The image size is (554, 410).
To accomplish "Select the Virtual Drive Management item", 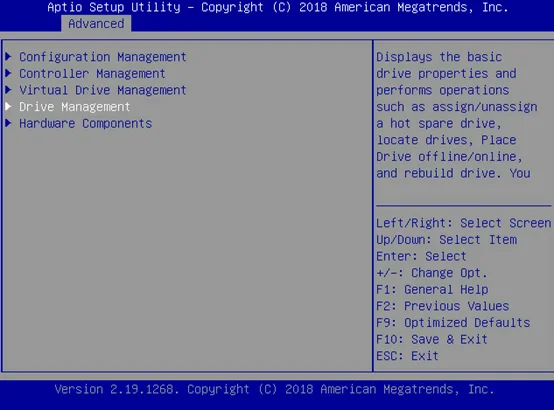I will pyautogui.click(x=102, y=90).
